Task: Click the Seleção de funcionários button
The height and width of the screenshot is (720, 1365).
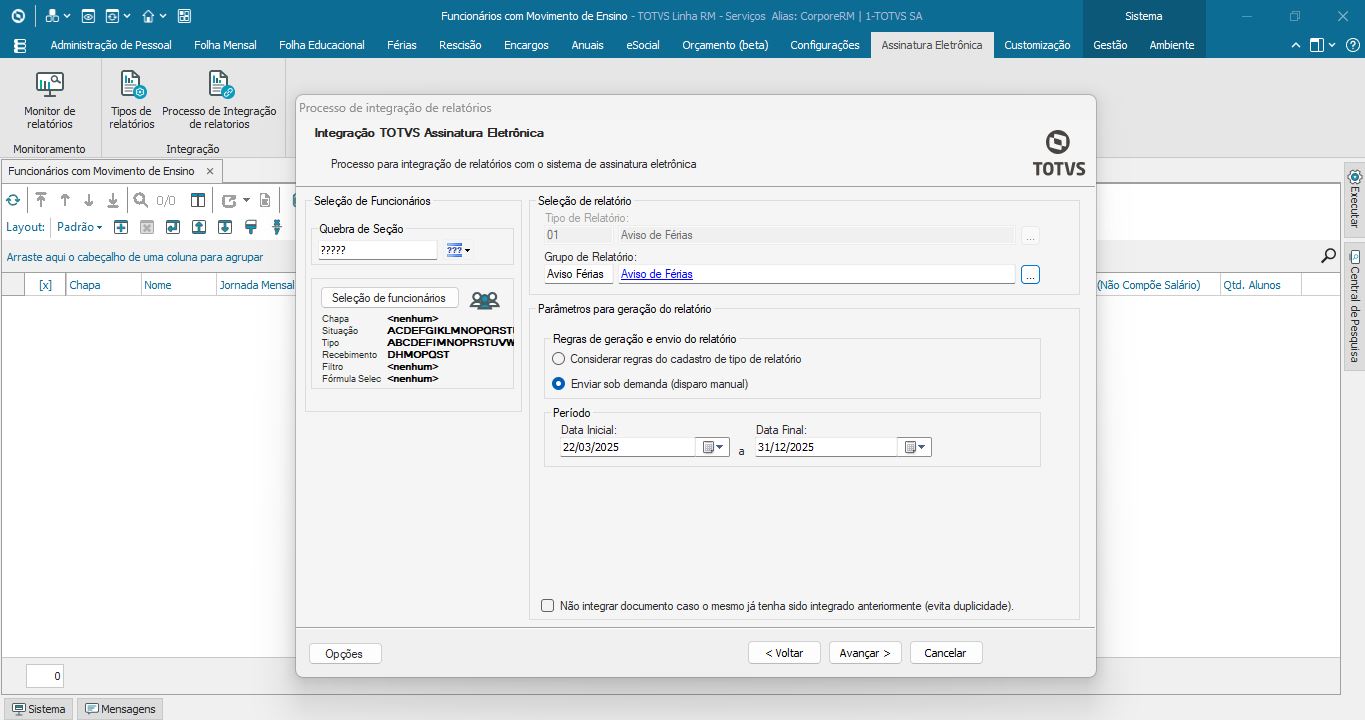Action: click(389, 298)
